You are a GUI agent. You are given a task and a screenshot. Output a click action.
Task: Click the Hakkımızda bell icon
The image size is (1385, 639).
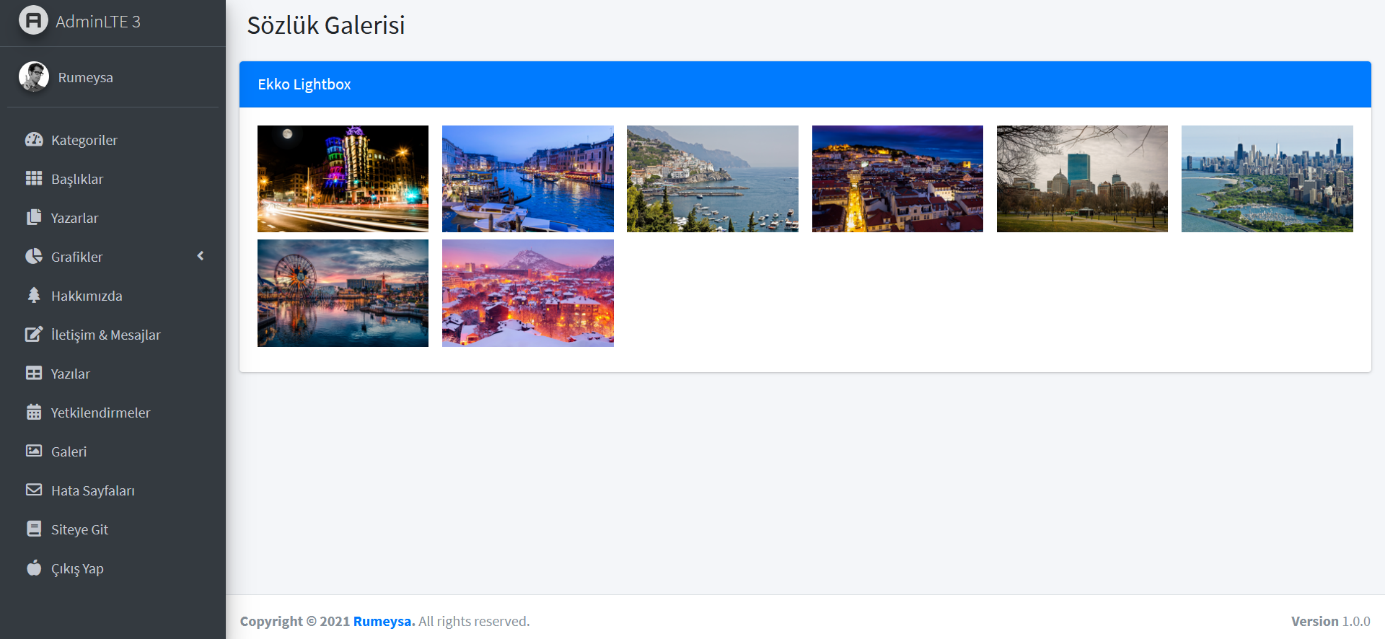(33, 296)
